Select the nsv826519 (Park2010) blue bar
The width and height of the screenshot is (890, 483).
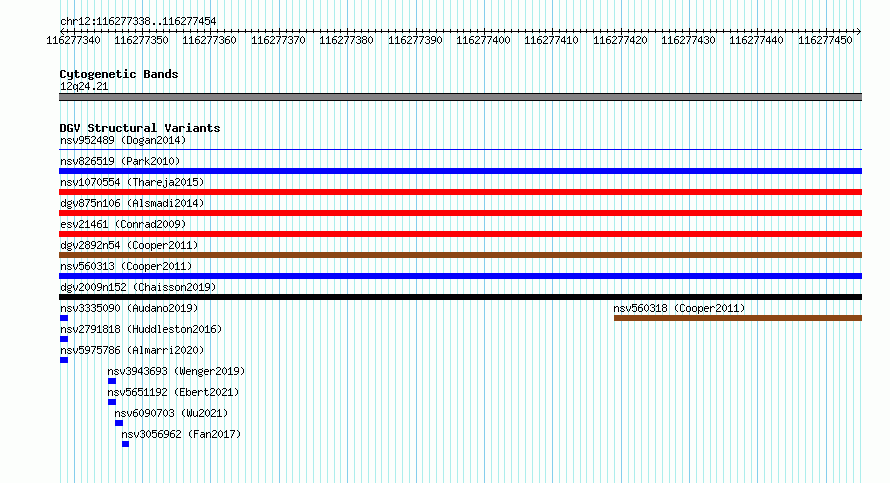460,171
